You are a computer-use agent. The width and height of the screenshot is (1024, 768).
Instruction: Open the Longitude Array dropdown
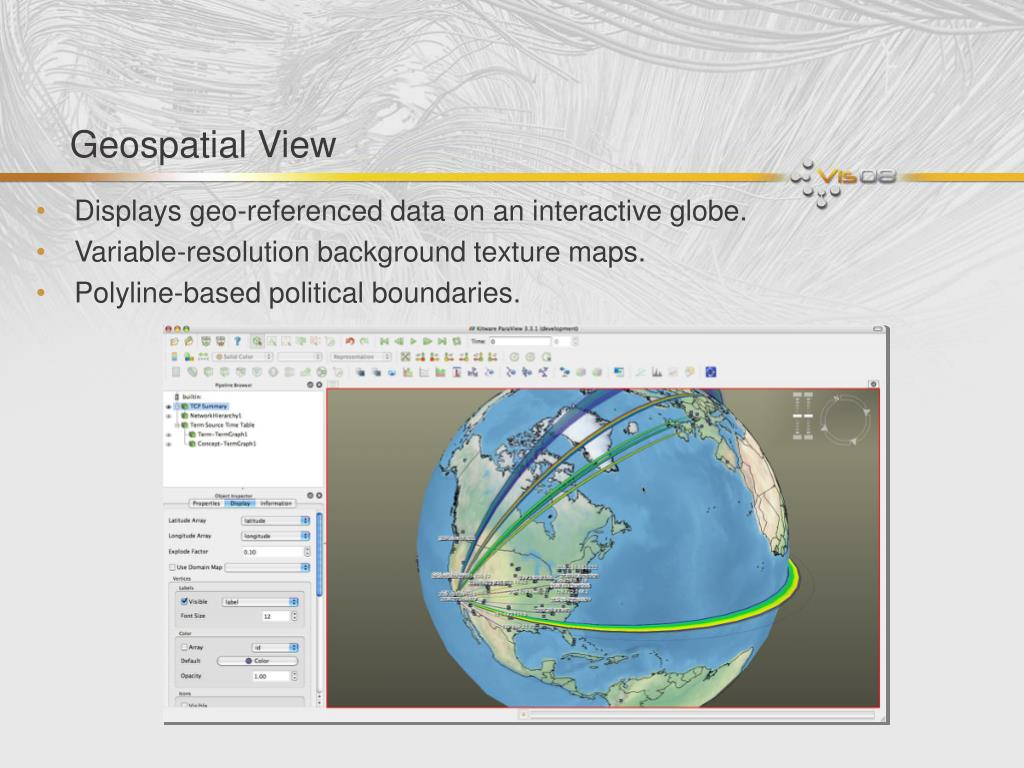coord(276,536)
